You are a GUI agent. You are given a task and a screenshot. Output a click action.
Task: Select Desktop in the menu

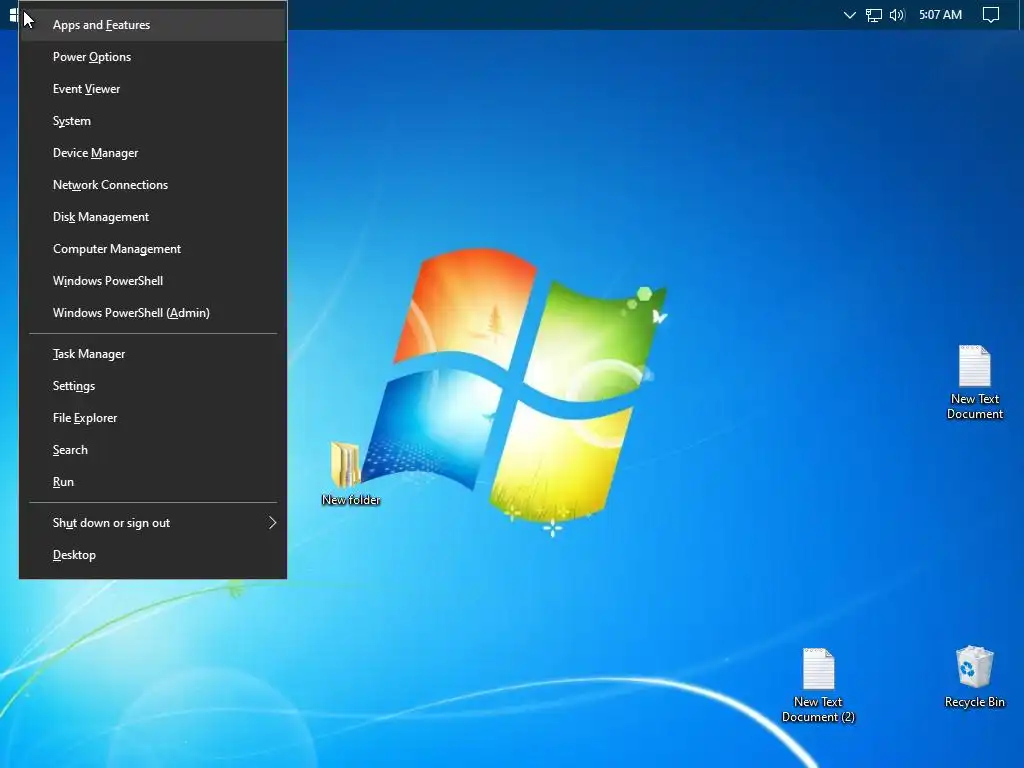[153, 555]
